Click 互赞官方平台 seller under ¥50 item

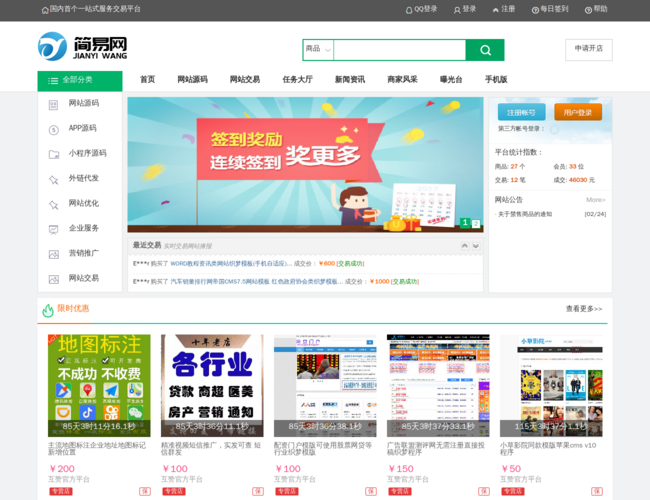(521, 479)
